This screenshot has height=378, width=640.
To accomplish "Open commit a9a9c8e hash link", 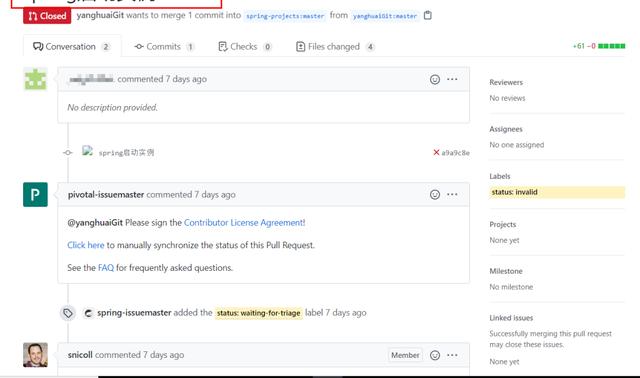I will click(456, 153).
